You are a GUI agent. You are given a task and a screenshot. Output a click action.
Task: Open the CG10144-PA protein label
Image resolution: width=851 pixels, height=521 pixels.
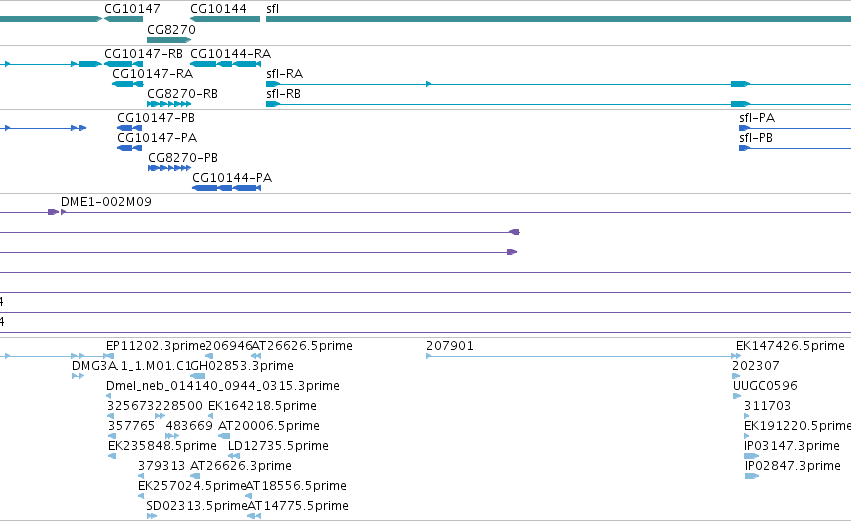click(x=232, y=177)
